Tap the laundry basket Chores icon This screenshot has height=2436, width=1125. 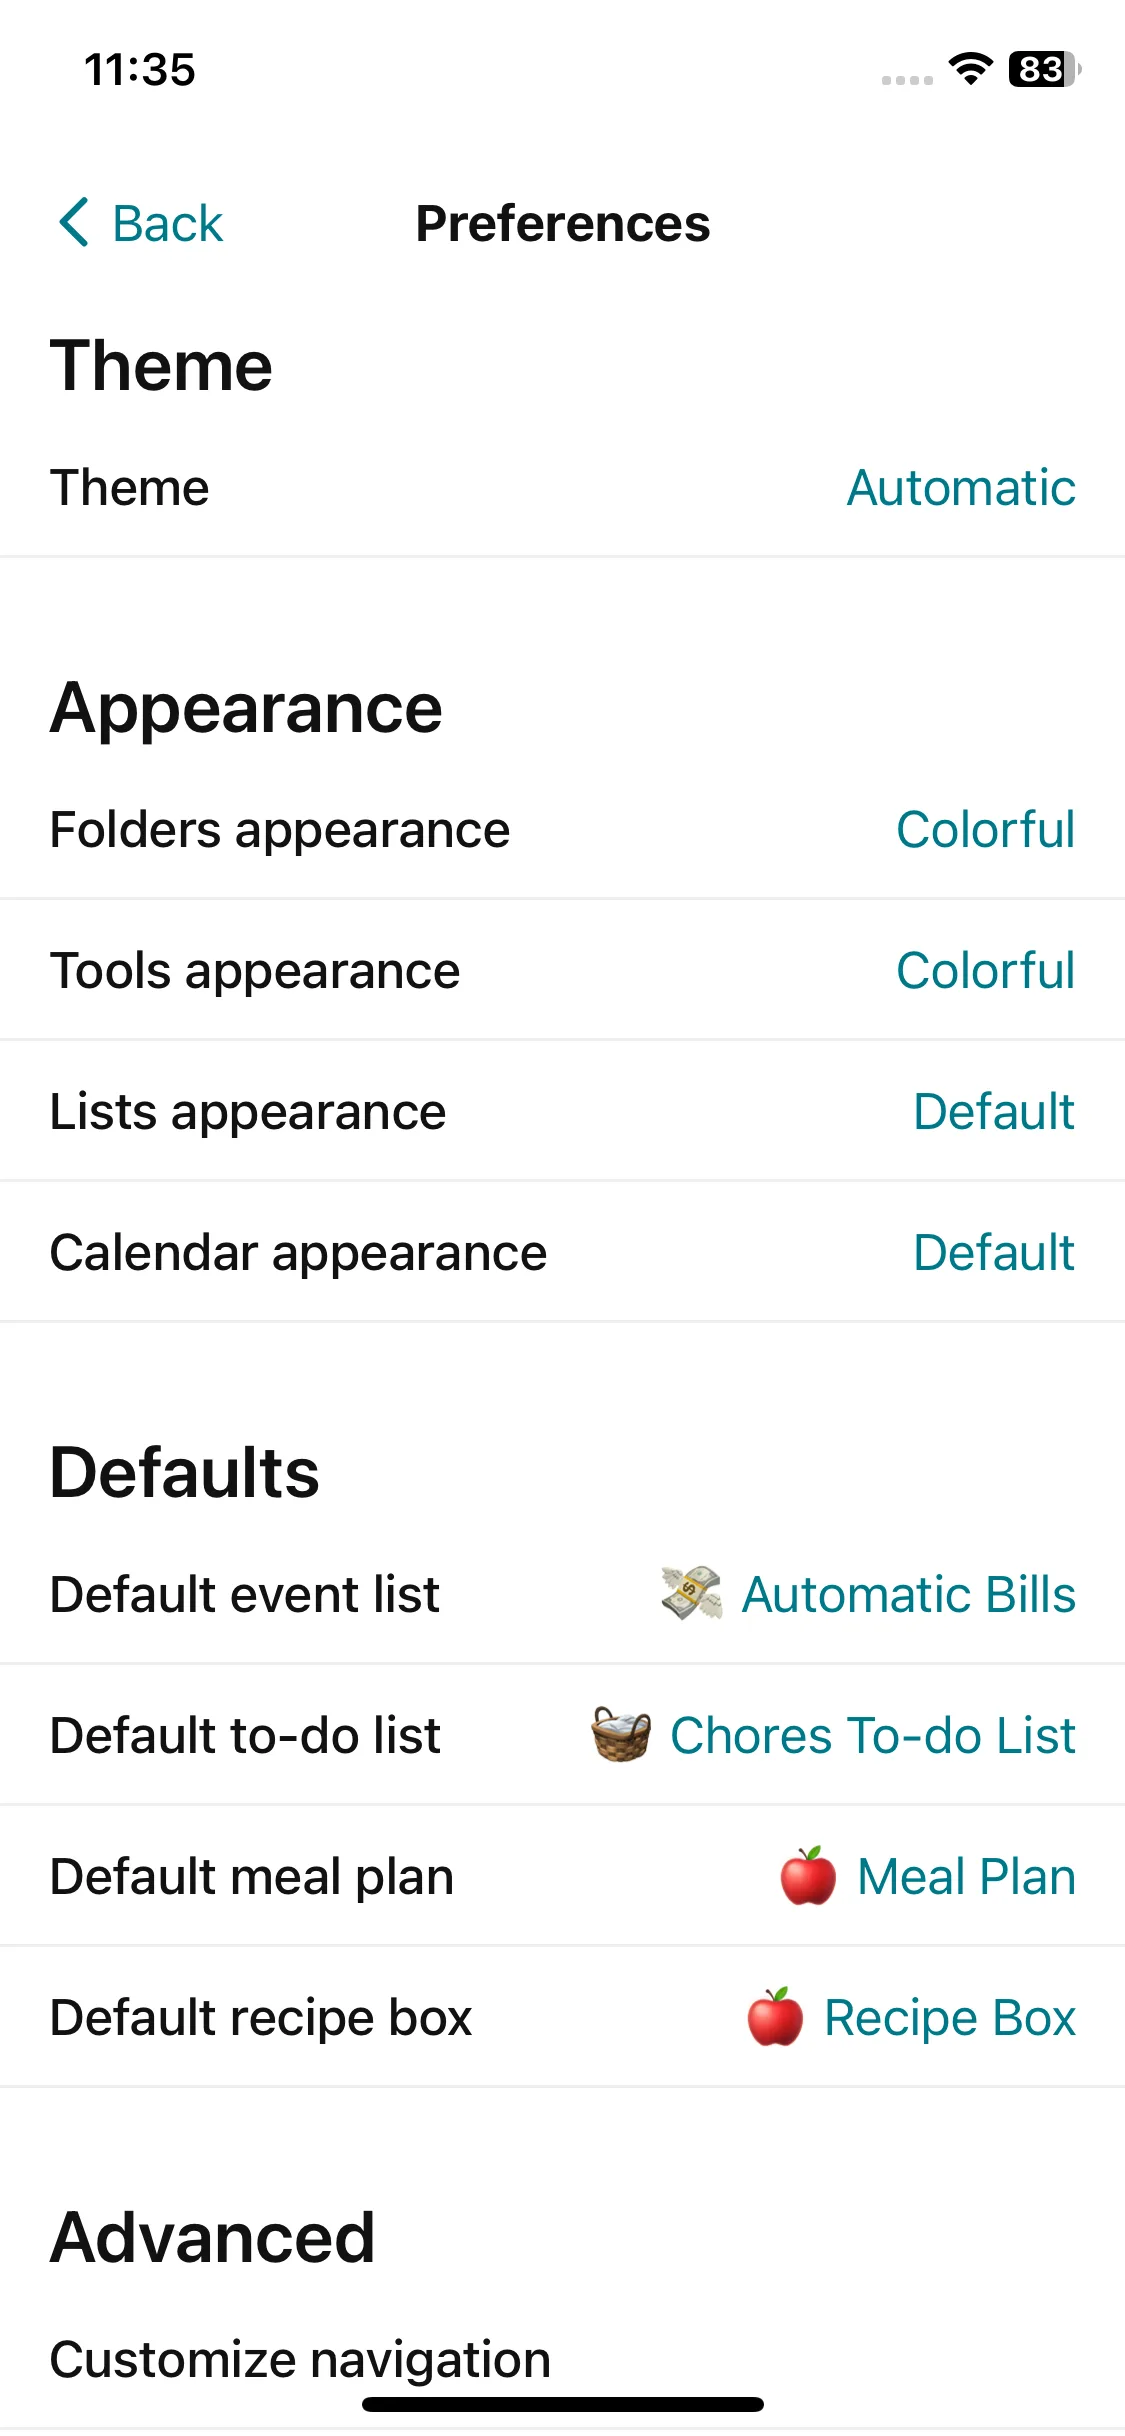pyautogui.click(x=621, y=1734)
